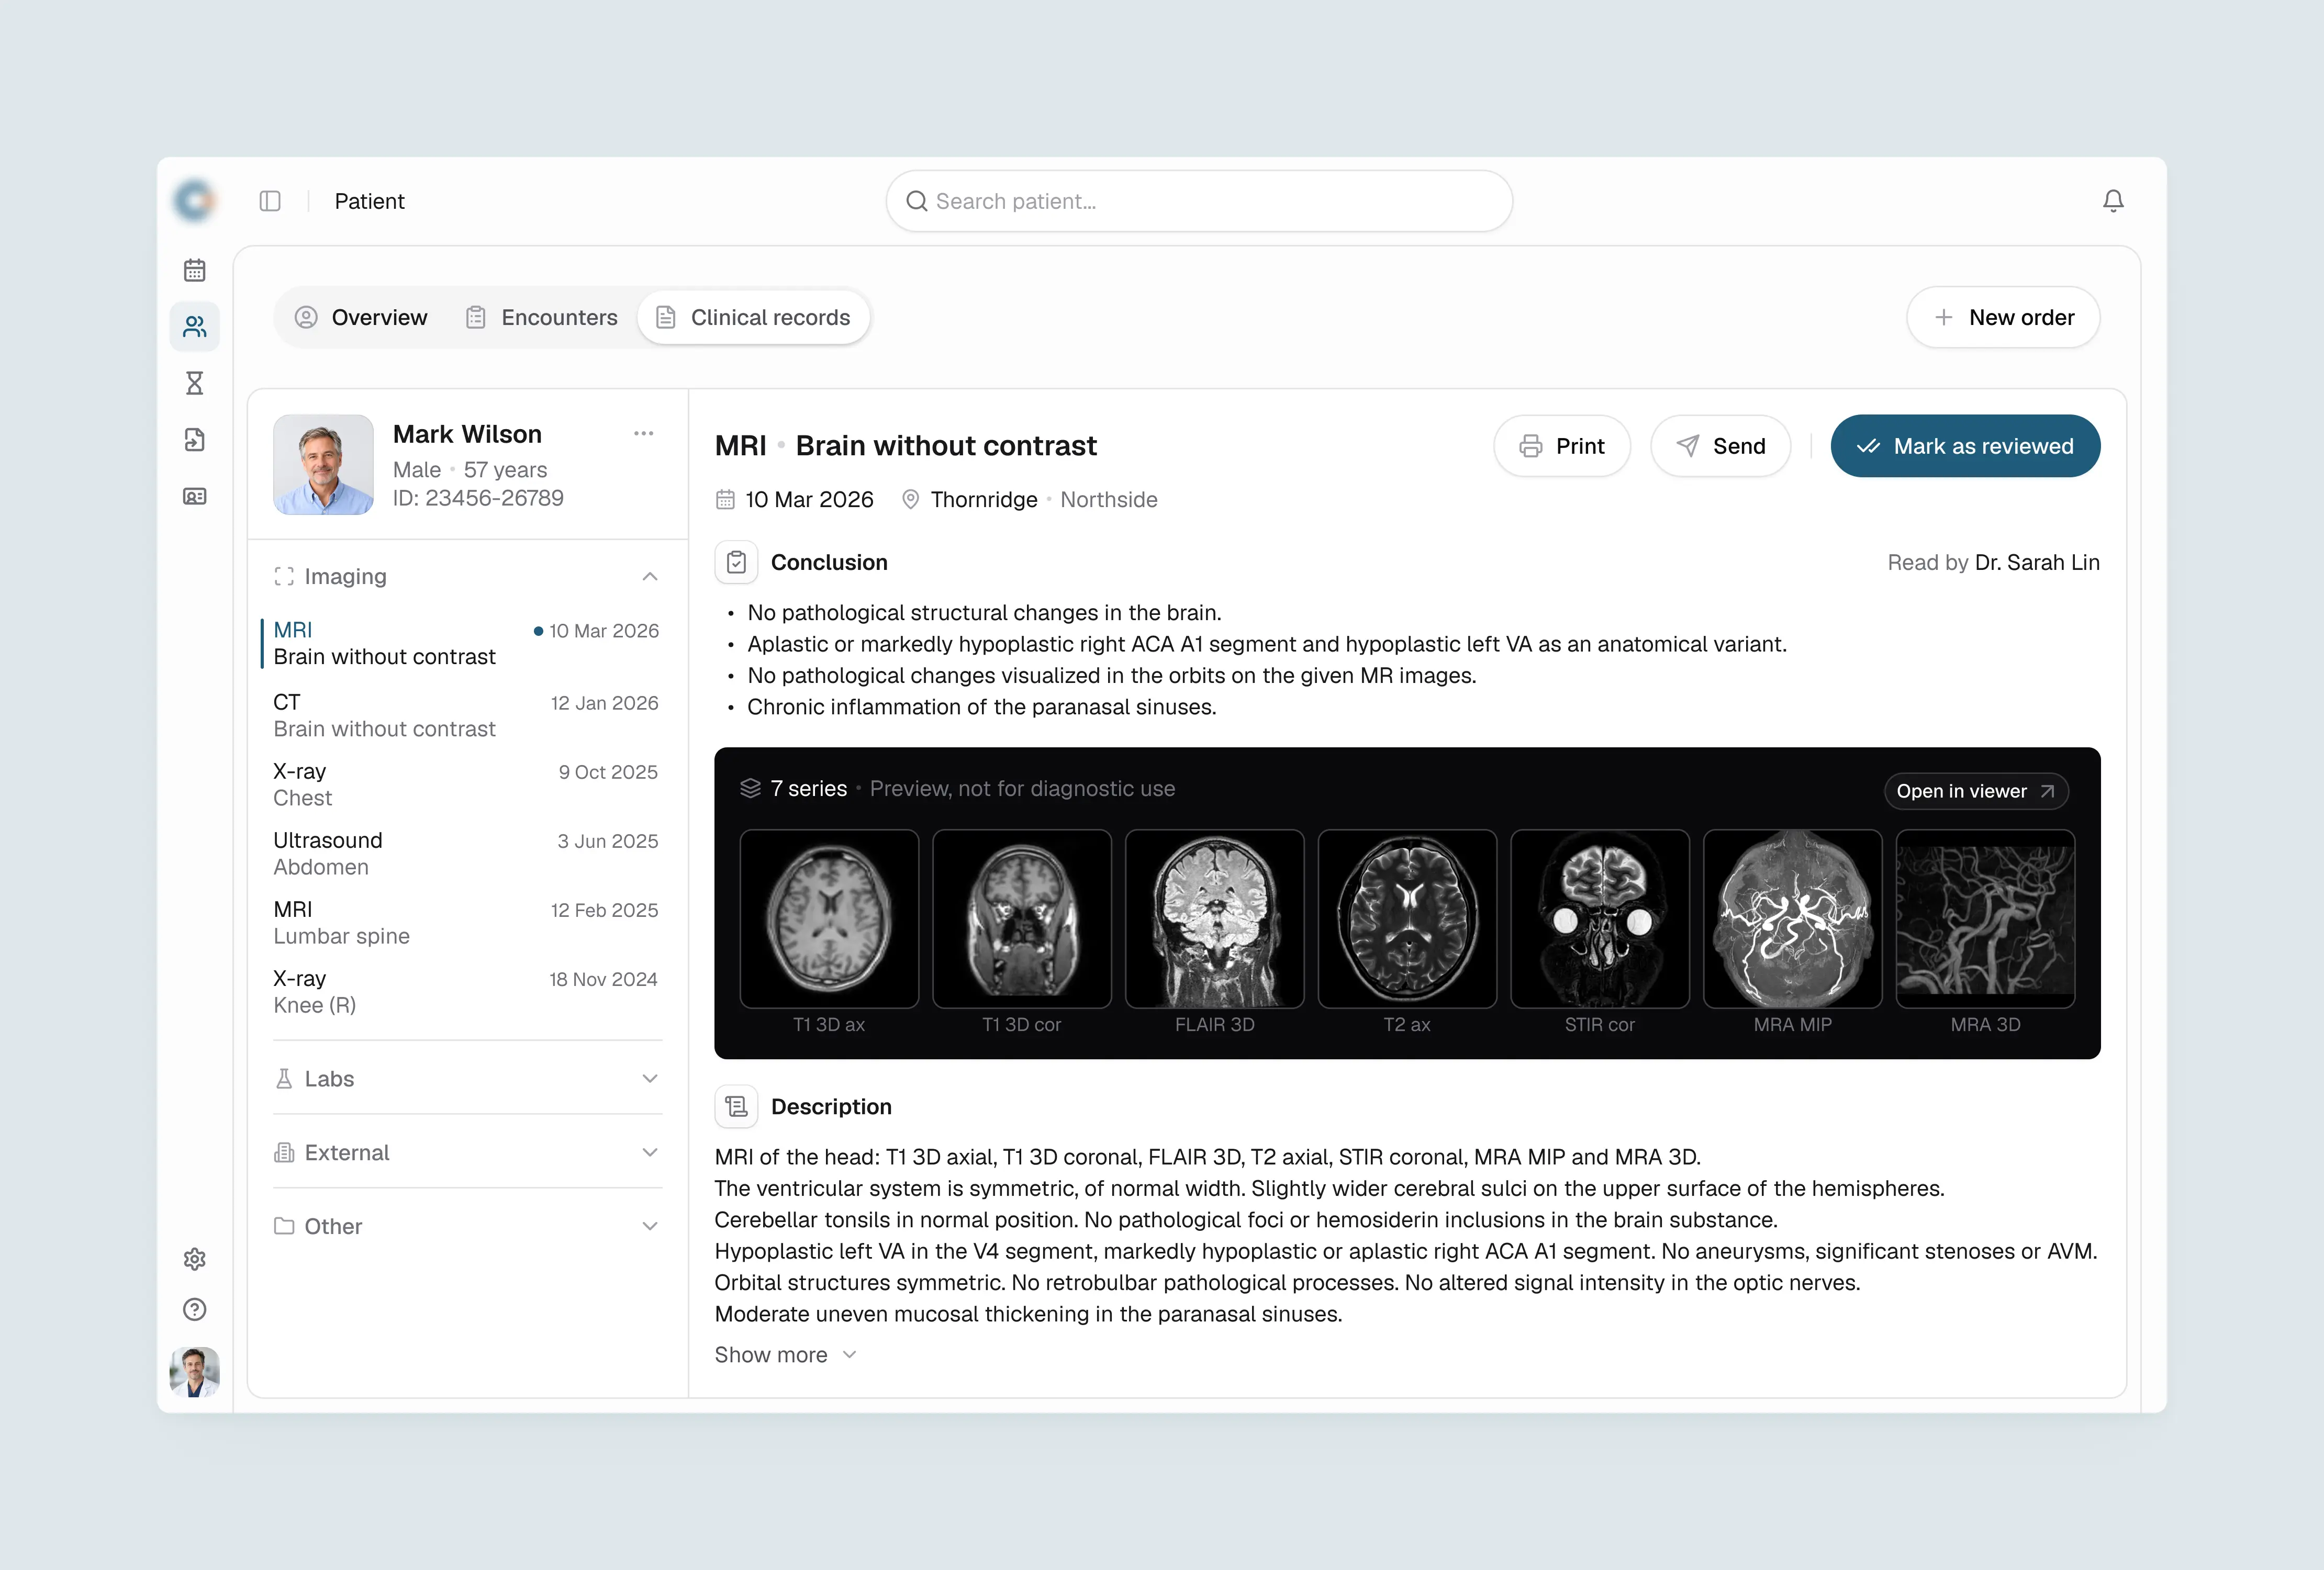Image resolution: width=2324 pixels, height=1570 pixels.
Task: Click the Description scroll icon
Action: (x=736, y=1106)
